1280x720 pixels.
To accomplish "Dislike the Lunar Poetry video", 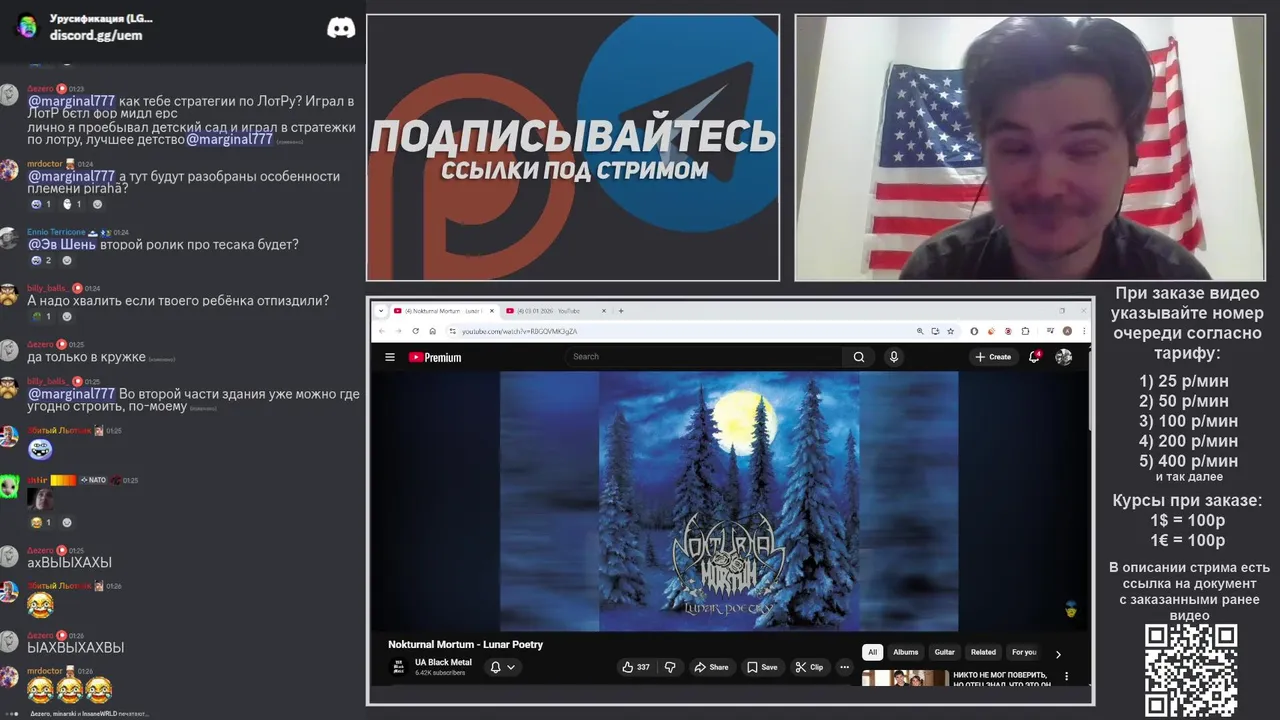I will pos(670,667).
